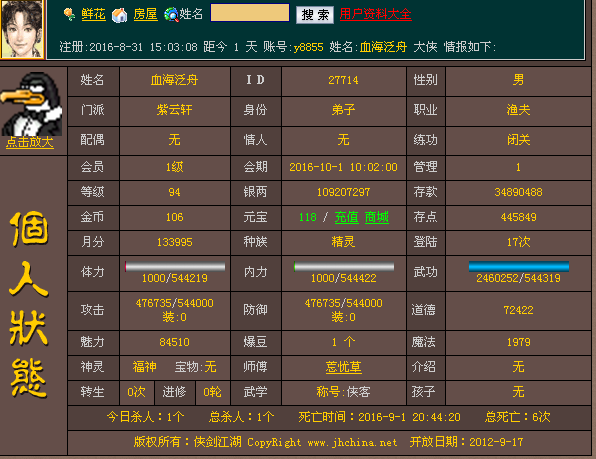This screenshot has width=596, height=459.
Task: Select the 会员 value 1级
Action: pyautogui.click(x=174, y=167)
